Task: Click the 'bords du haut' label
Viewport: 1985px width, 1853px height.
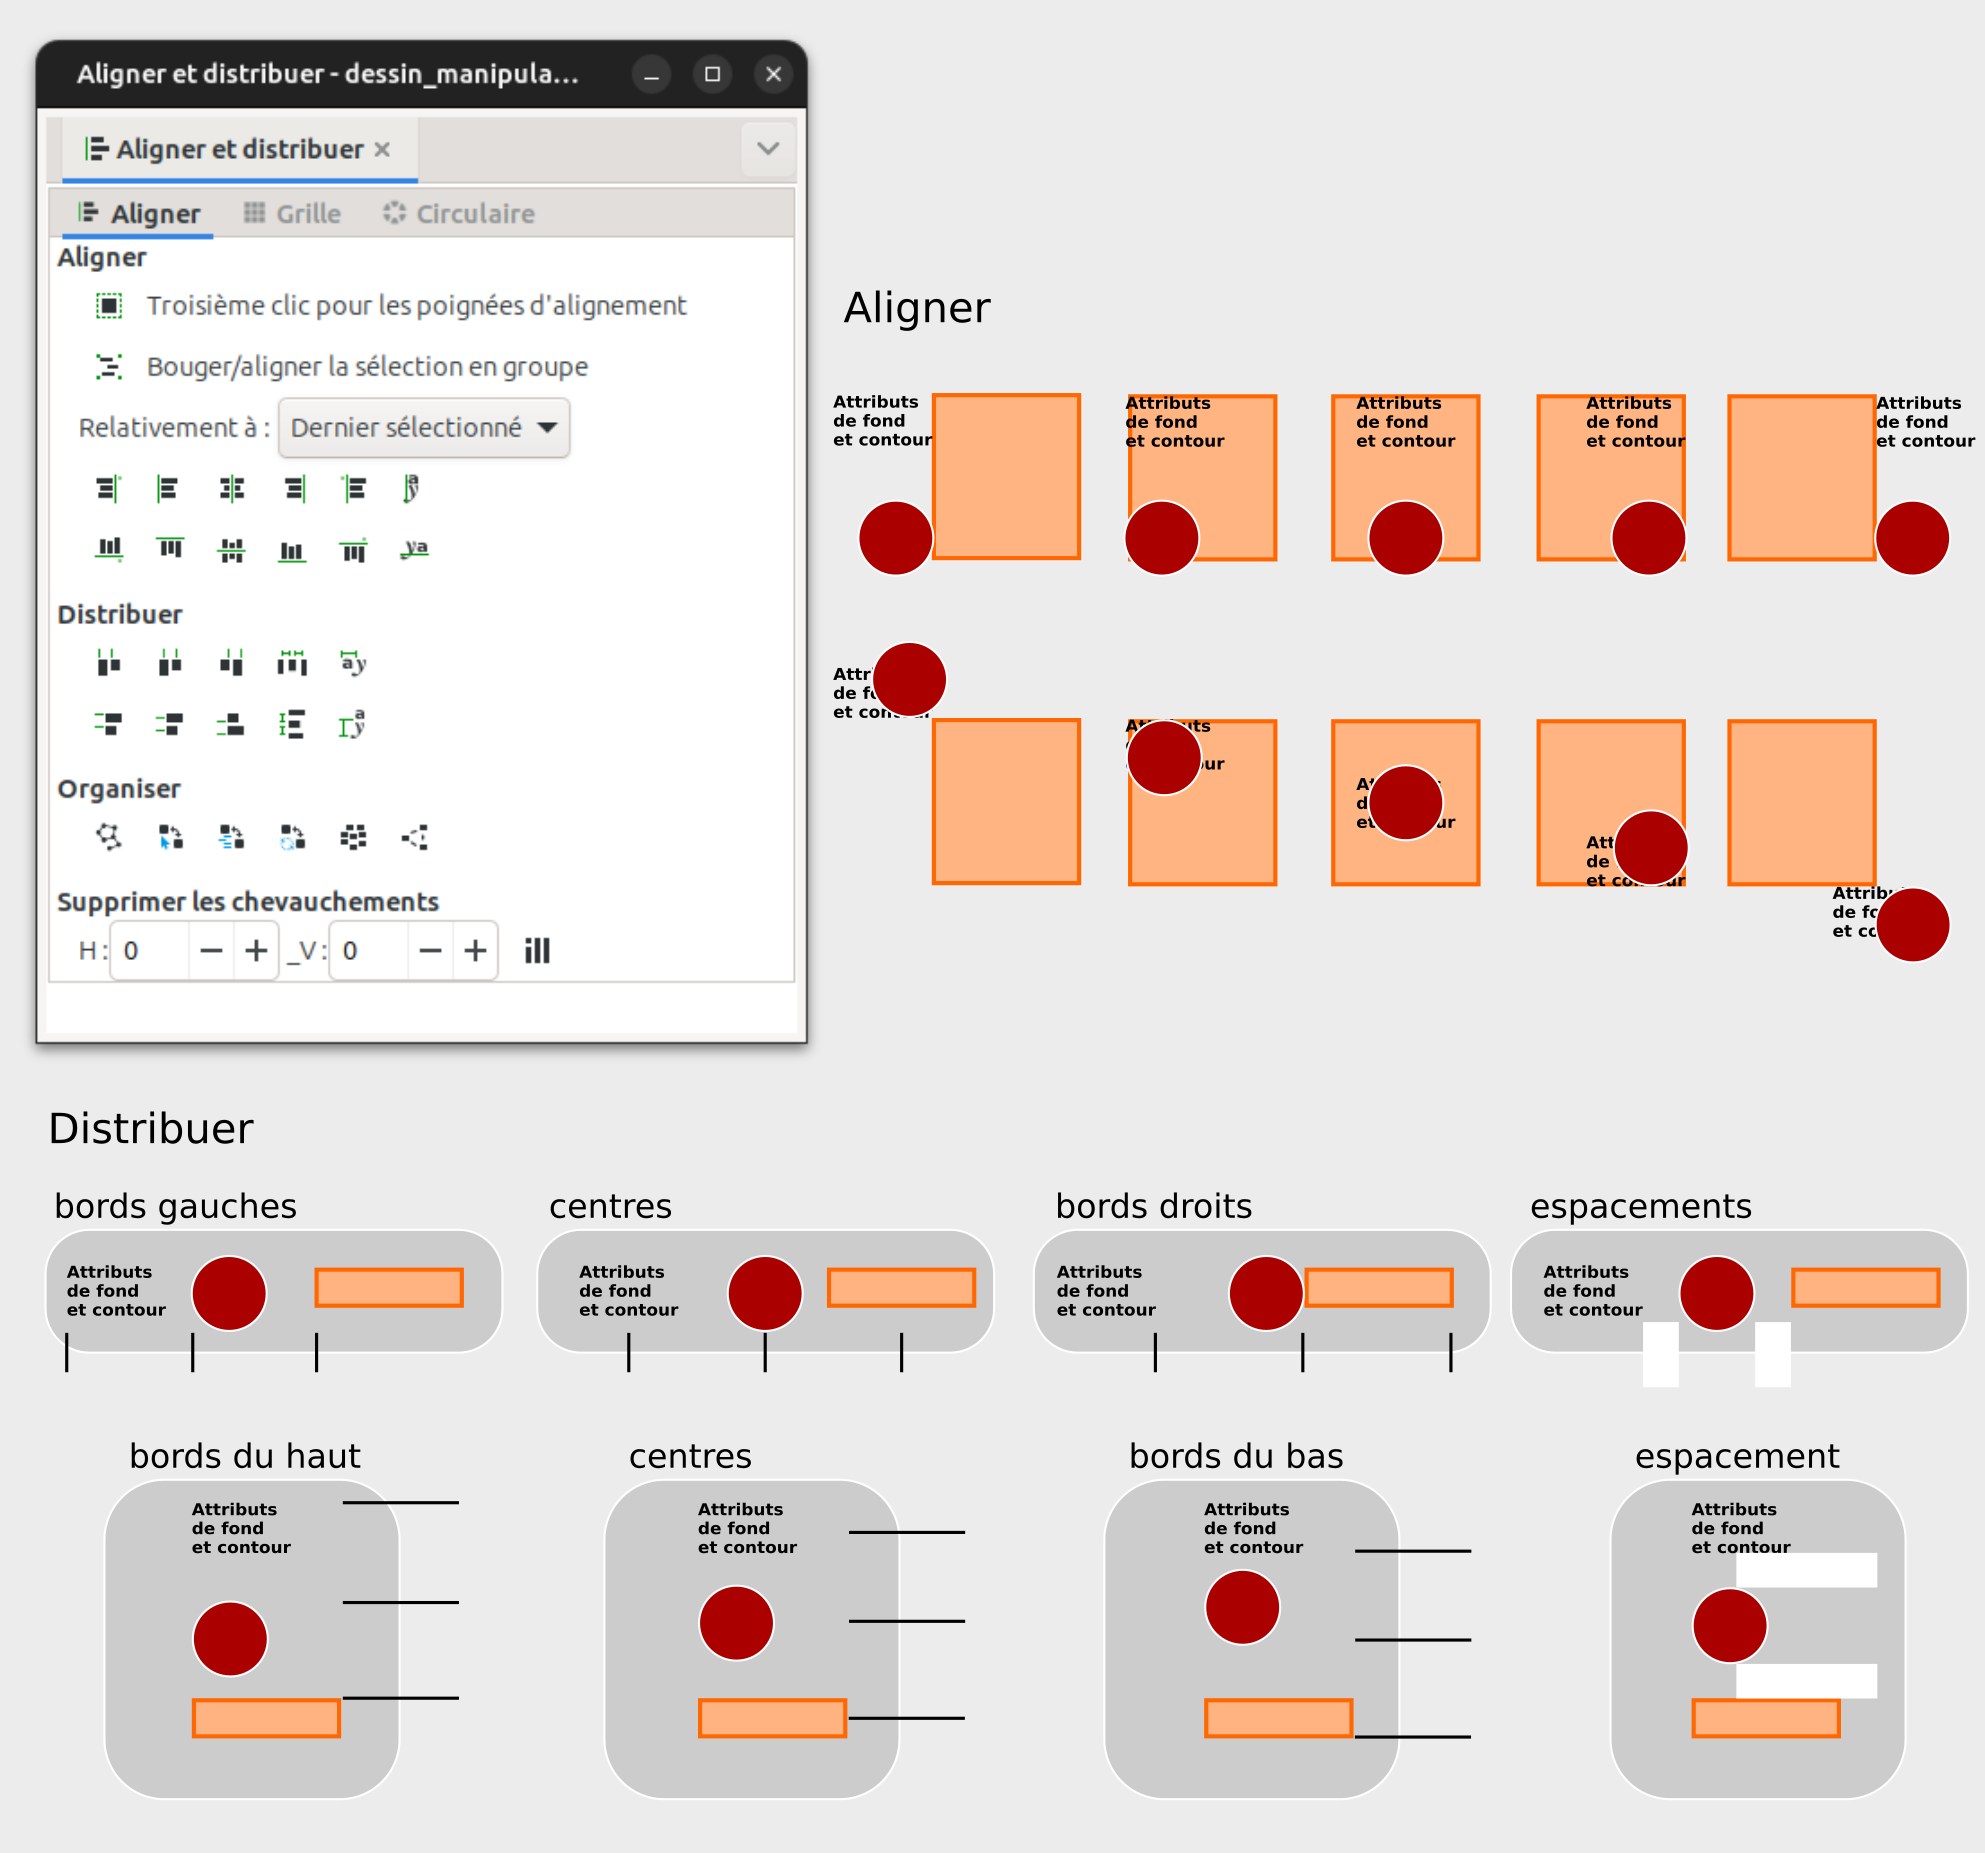Action: [x=245, y=1456]
